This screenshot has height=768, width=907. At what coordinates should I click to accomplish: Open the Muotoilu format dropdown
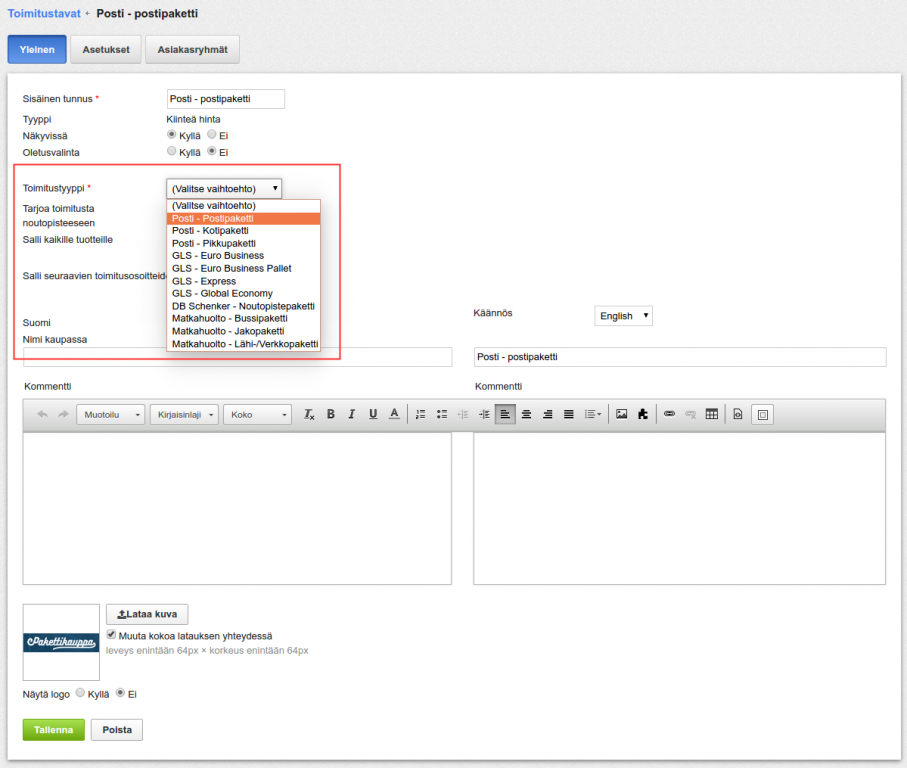[110, 415]
